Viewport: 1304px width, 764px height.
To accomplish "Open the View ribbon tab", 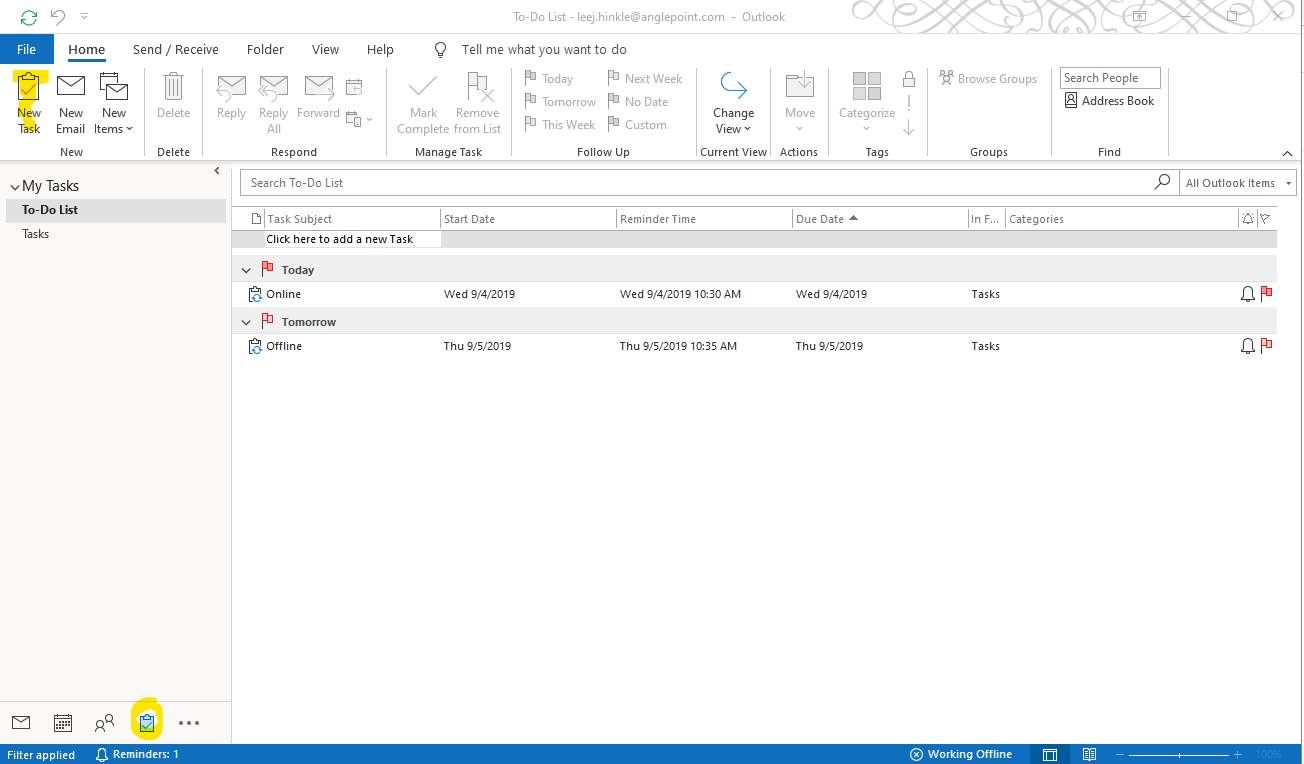I will click(325, 49).
